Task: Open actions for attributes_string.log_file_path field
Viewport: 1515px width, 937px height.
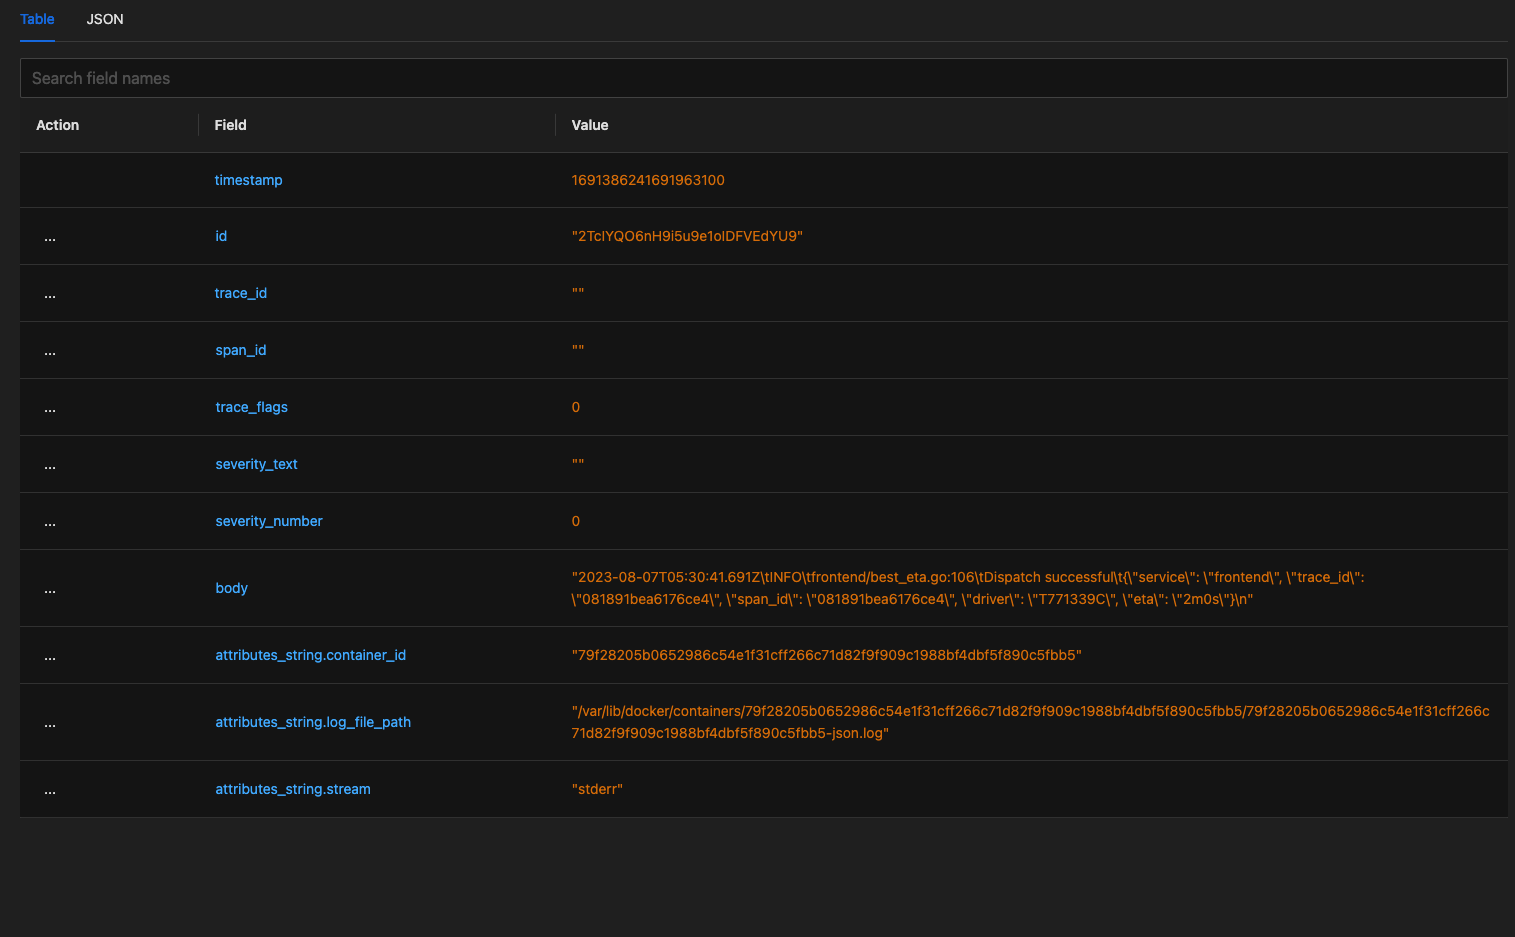Action: click(50, 722)
